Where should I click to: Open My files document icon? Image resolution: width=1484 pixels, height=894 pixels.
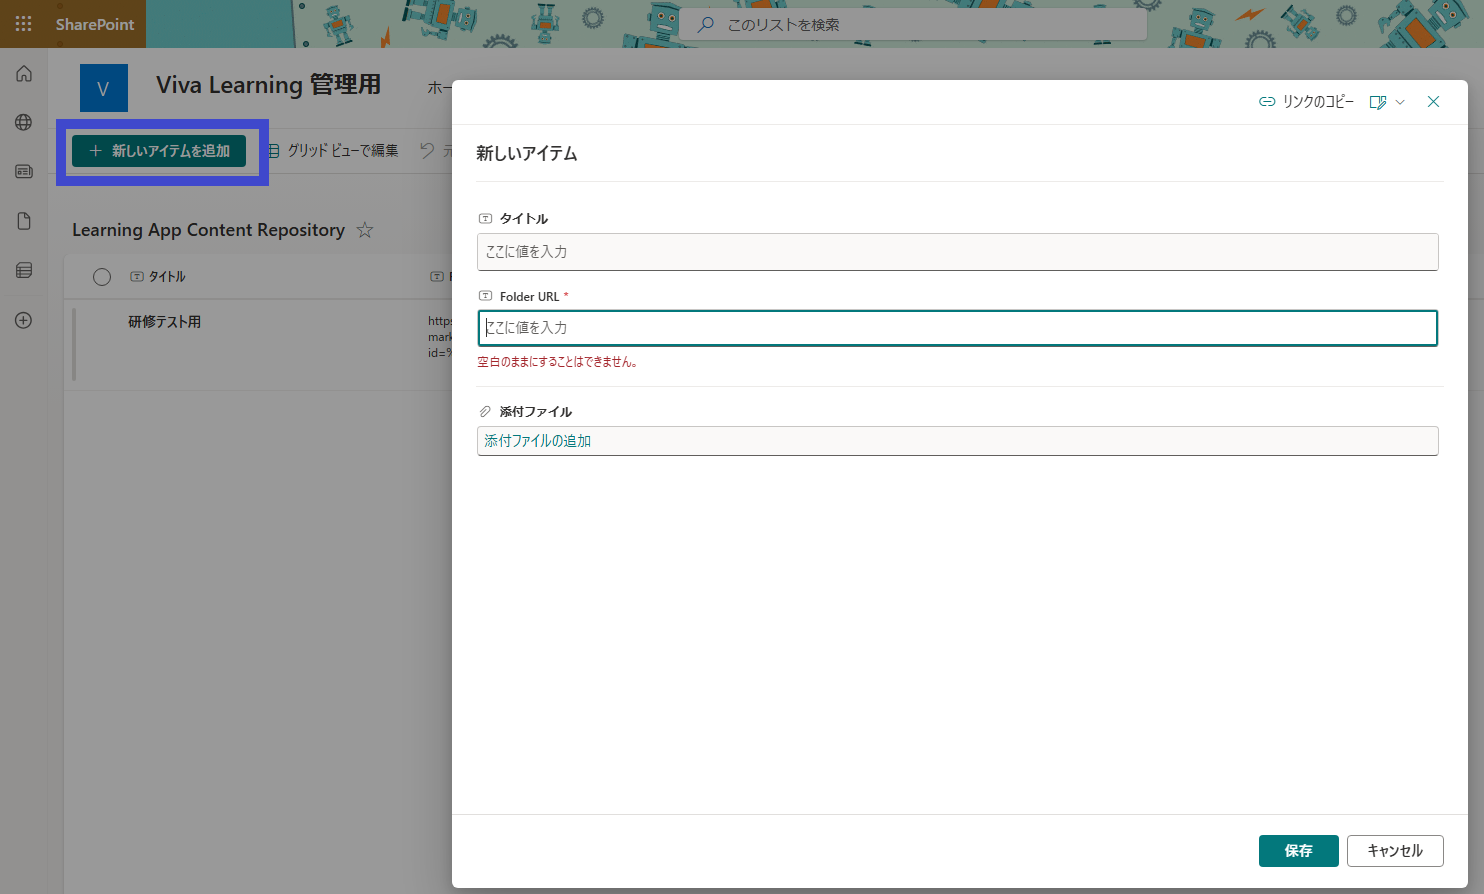[24, 221]
